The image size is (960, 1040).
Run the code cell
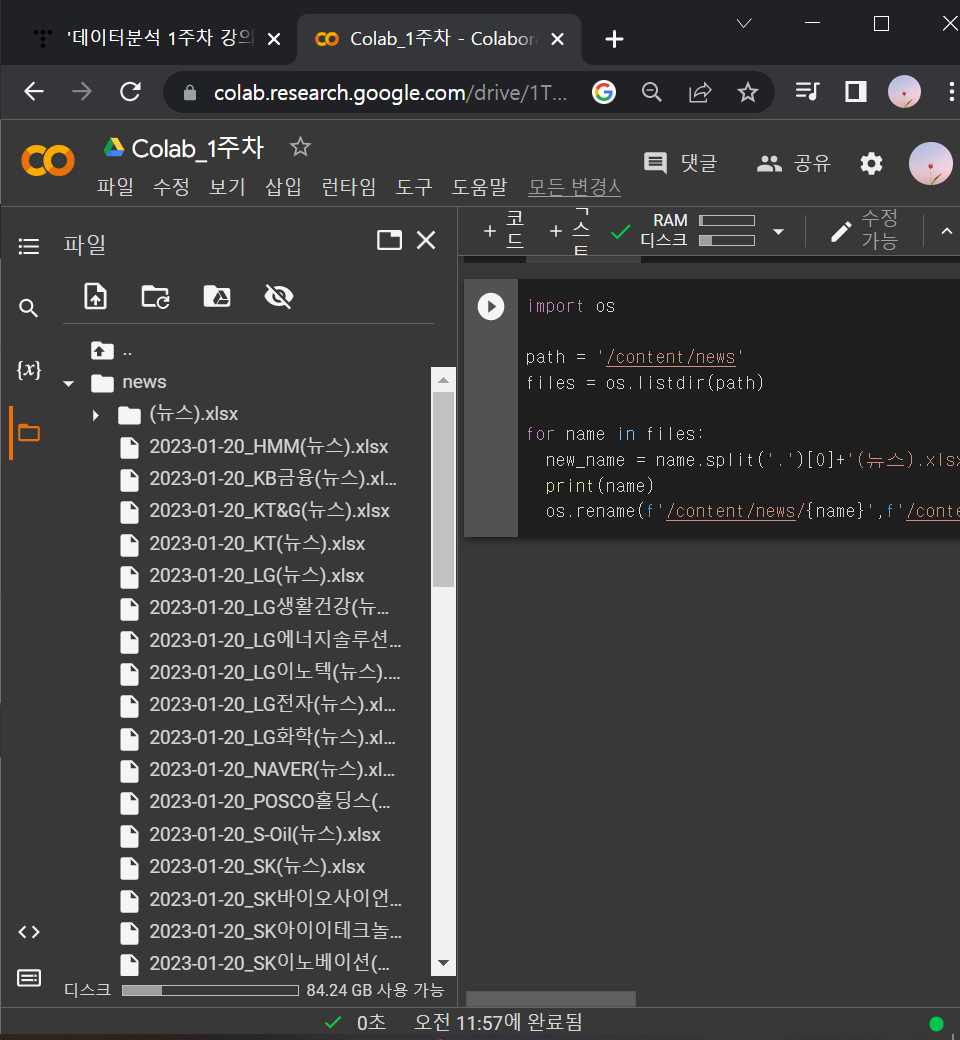coord(491,306)
